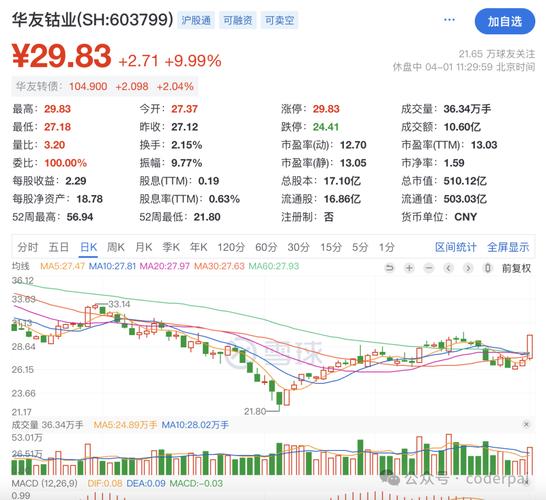Switch to the 1分 chart tab
This screenshot has width=546, height=500.
pyautogui.click(x=387, y=247)
